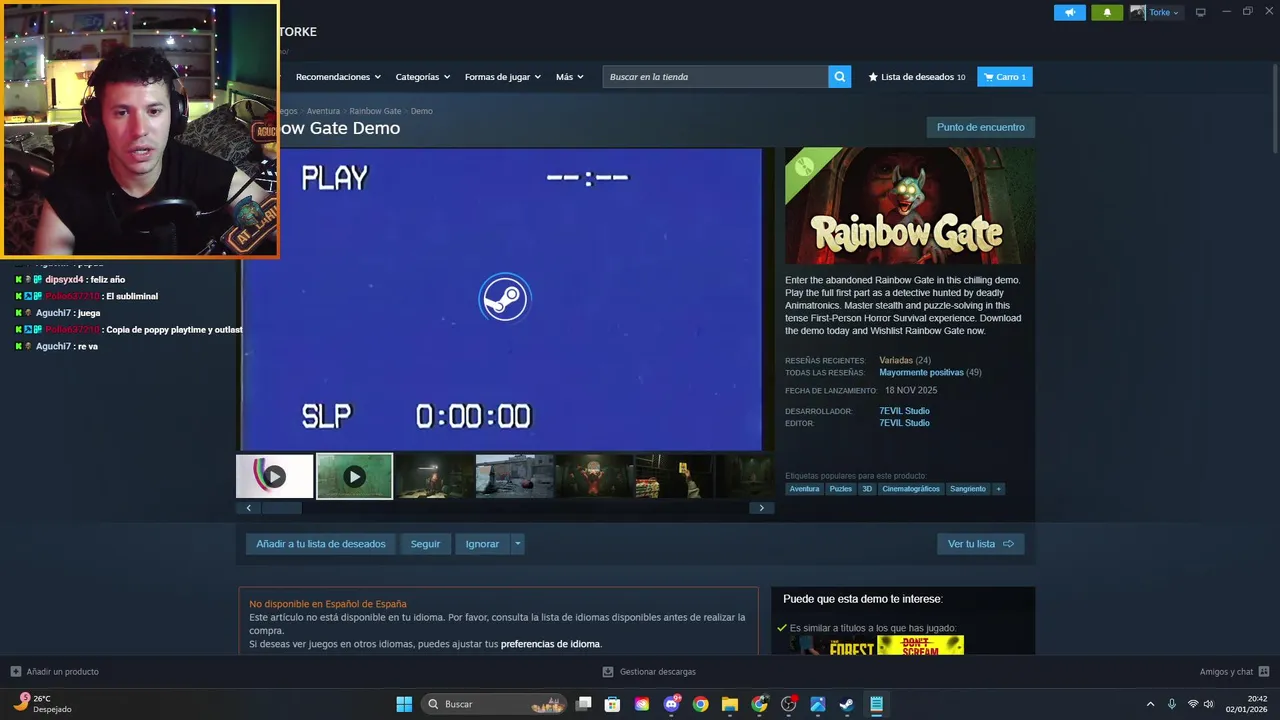Open Windows Start menu
Viewport: 1280px width, 720px height.
404,704
